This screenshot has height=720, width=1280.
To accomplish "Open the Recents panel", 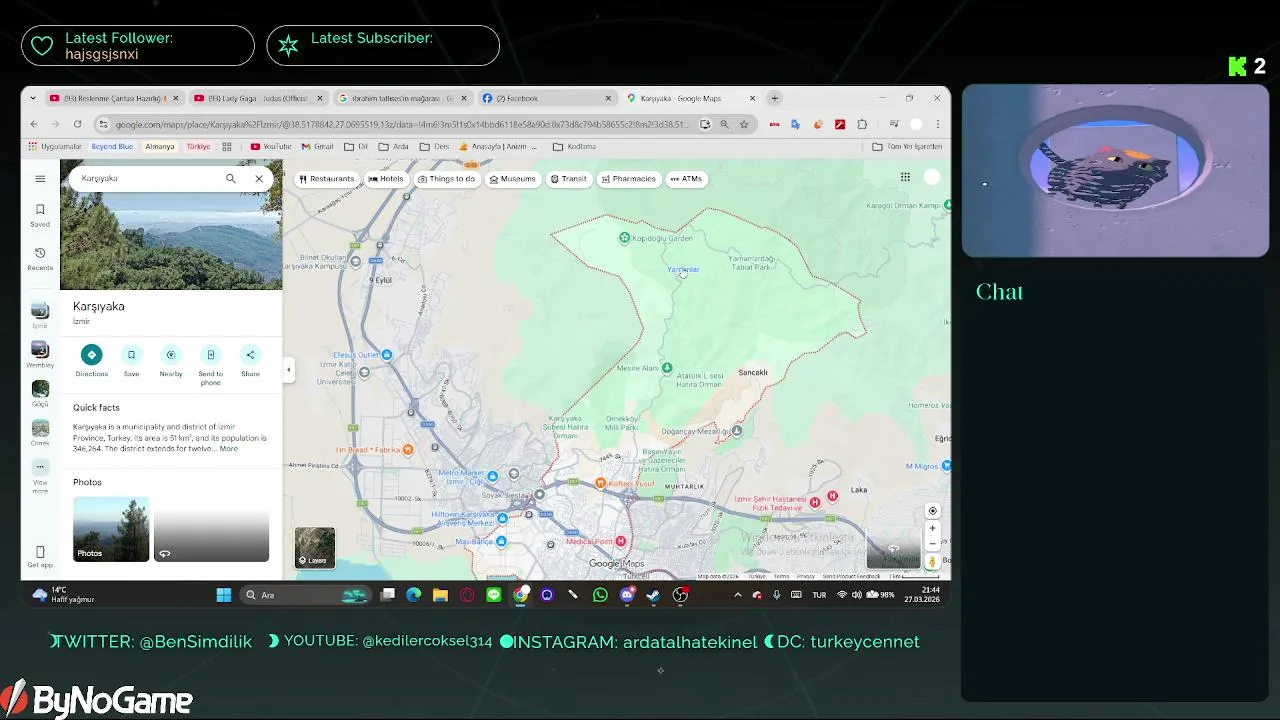I will coord(40,259).
